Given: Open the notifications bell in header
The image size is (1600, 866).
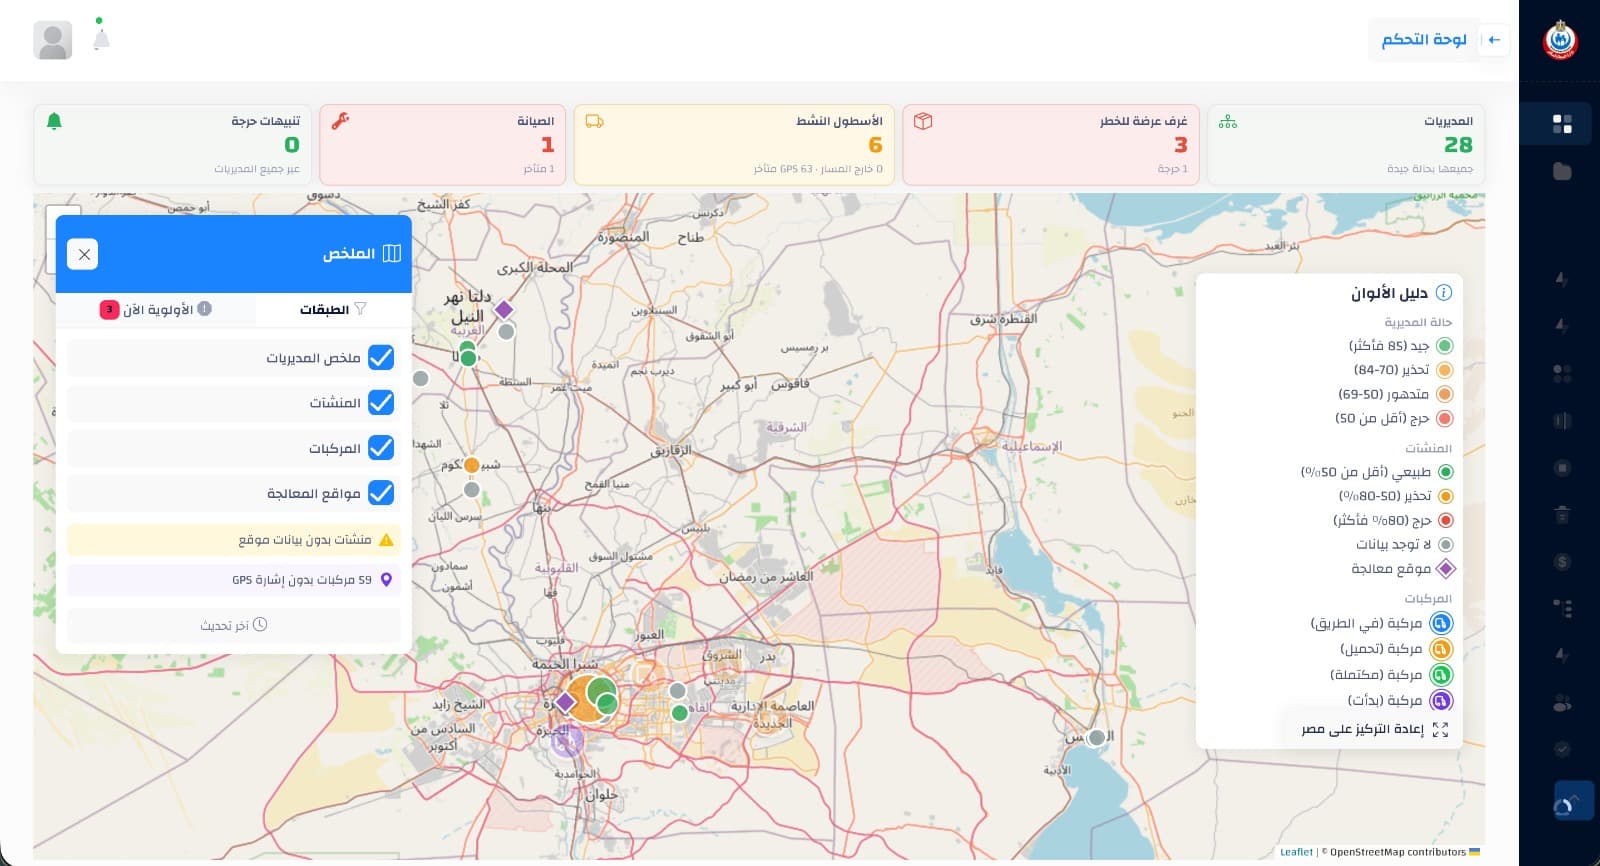Looking at the screenshot, I should click(x=101, y=38).
